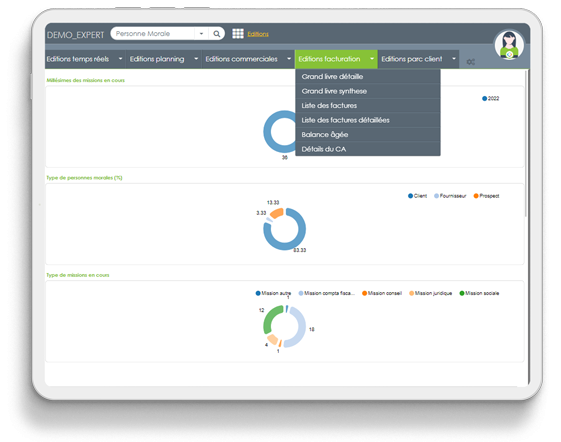Follow the Editions link
Viewport: 561px width, 442px height.
(258, 34)
